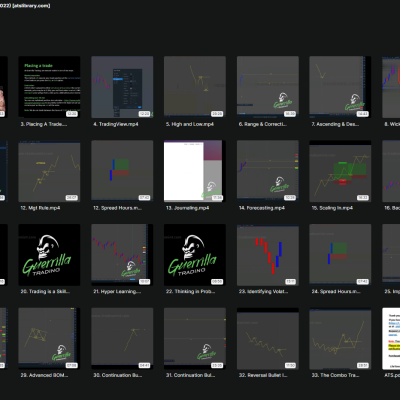
Task: Open the 14. Forecasting.mp4 thumbnail
Action: pos(268,171)
